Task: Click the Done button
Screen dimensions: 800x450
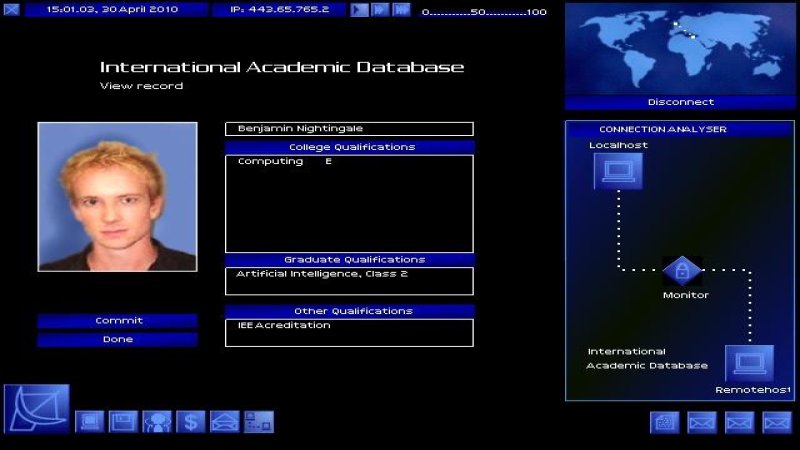Action: [118, 340]
